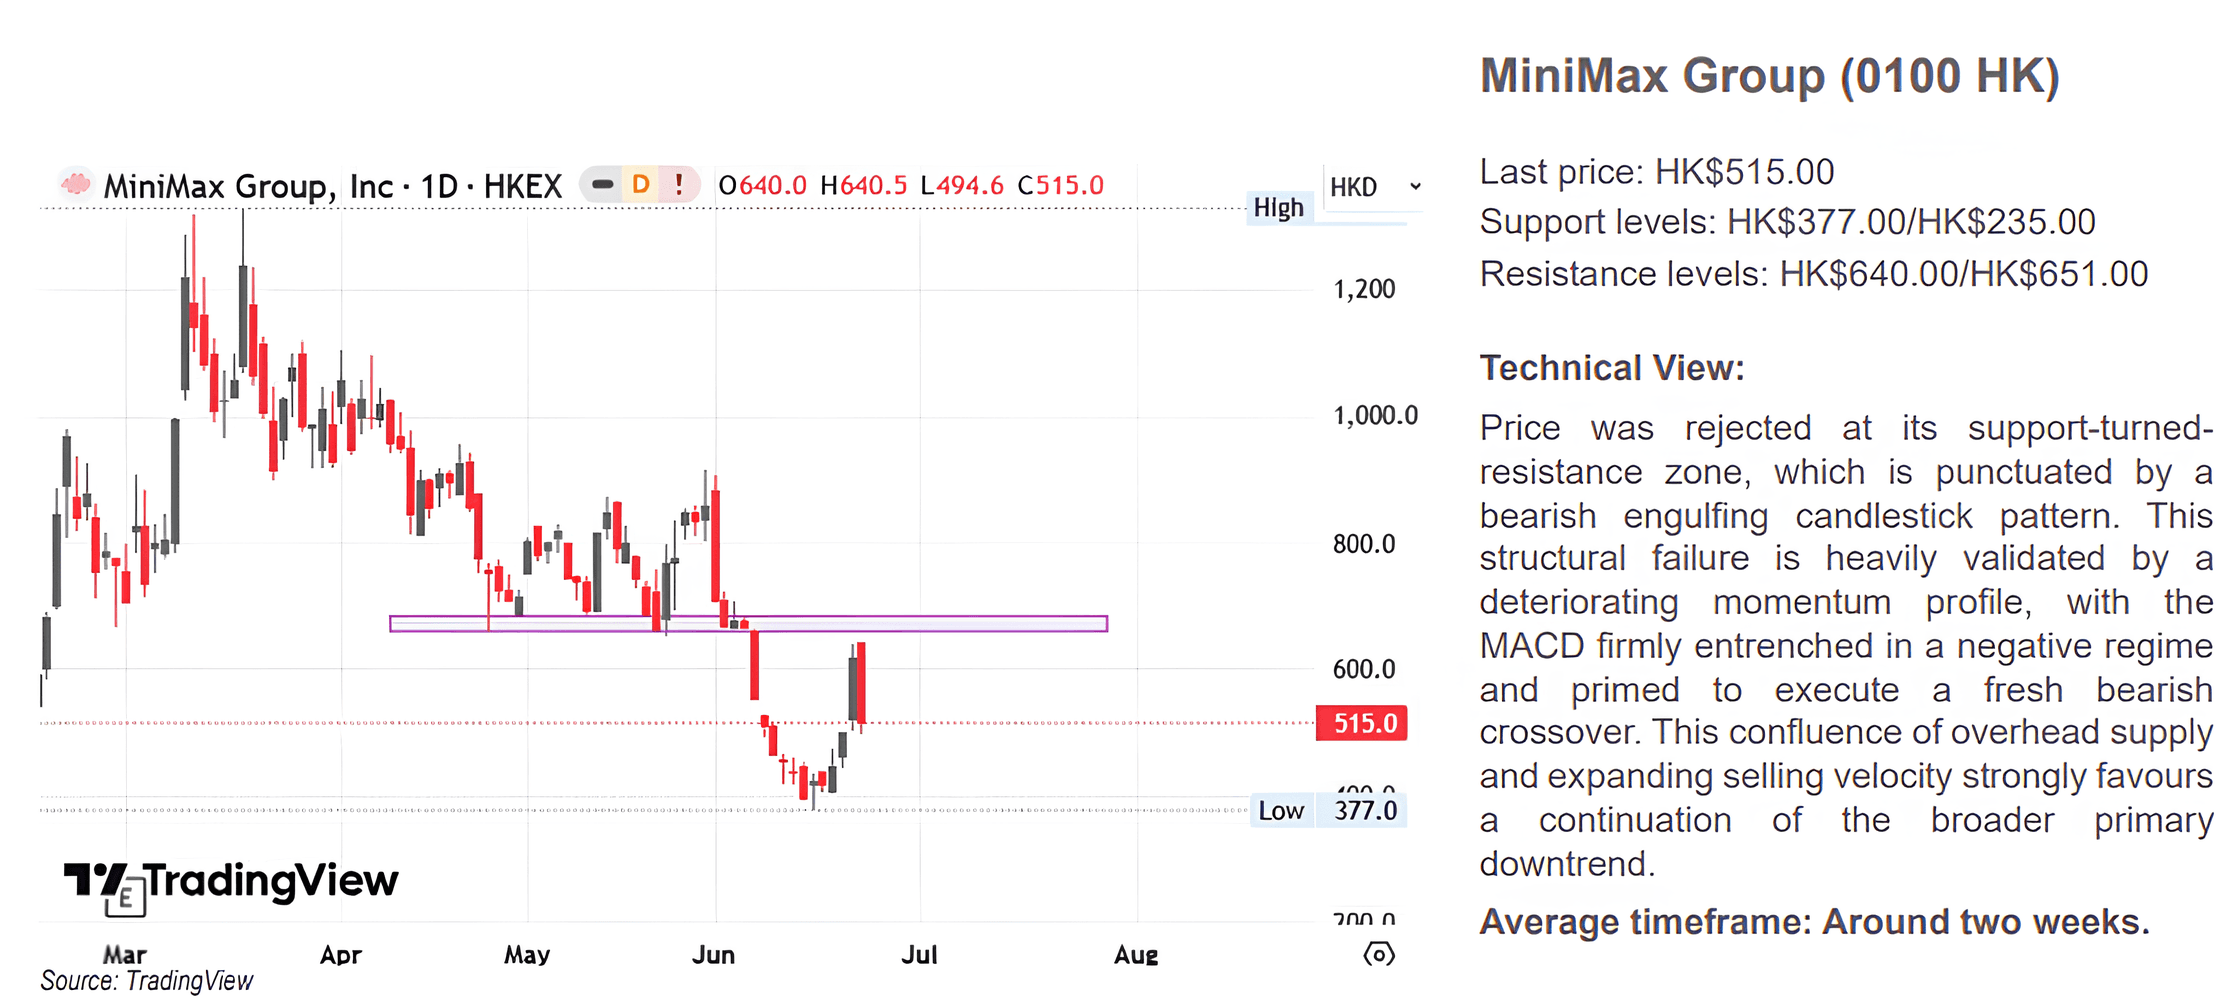Screen dimensions: 2238x1008
Task: Click the orange D delayed-data indicator
Action: [x=641, y=184]
